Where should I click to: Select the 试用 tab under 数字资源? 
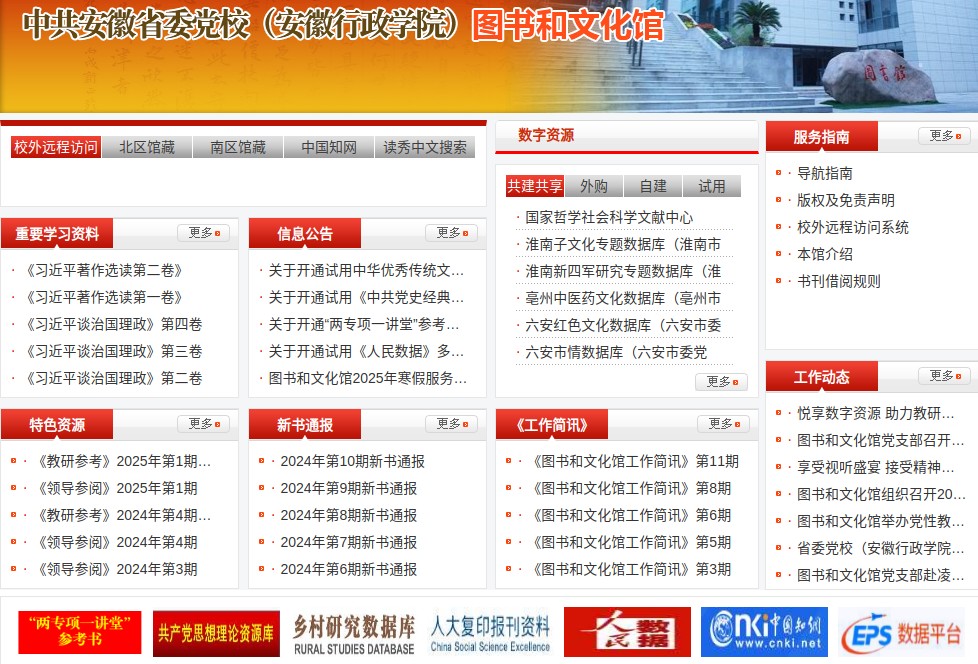[x=712, y=186]
